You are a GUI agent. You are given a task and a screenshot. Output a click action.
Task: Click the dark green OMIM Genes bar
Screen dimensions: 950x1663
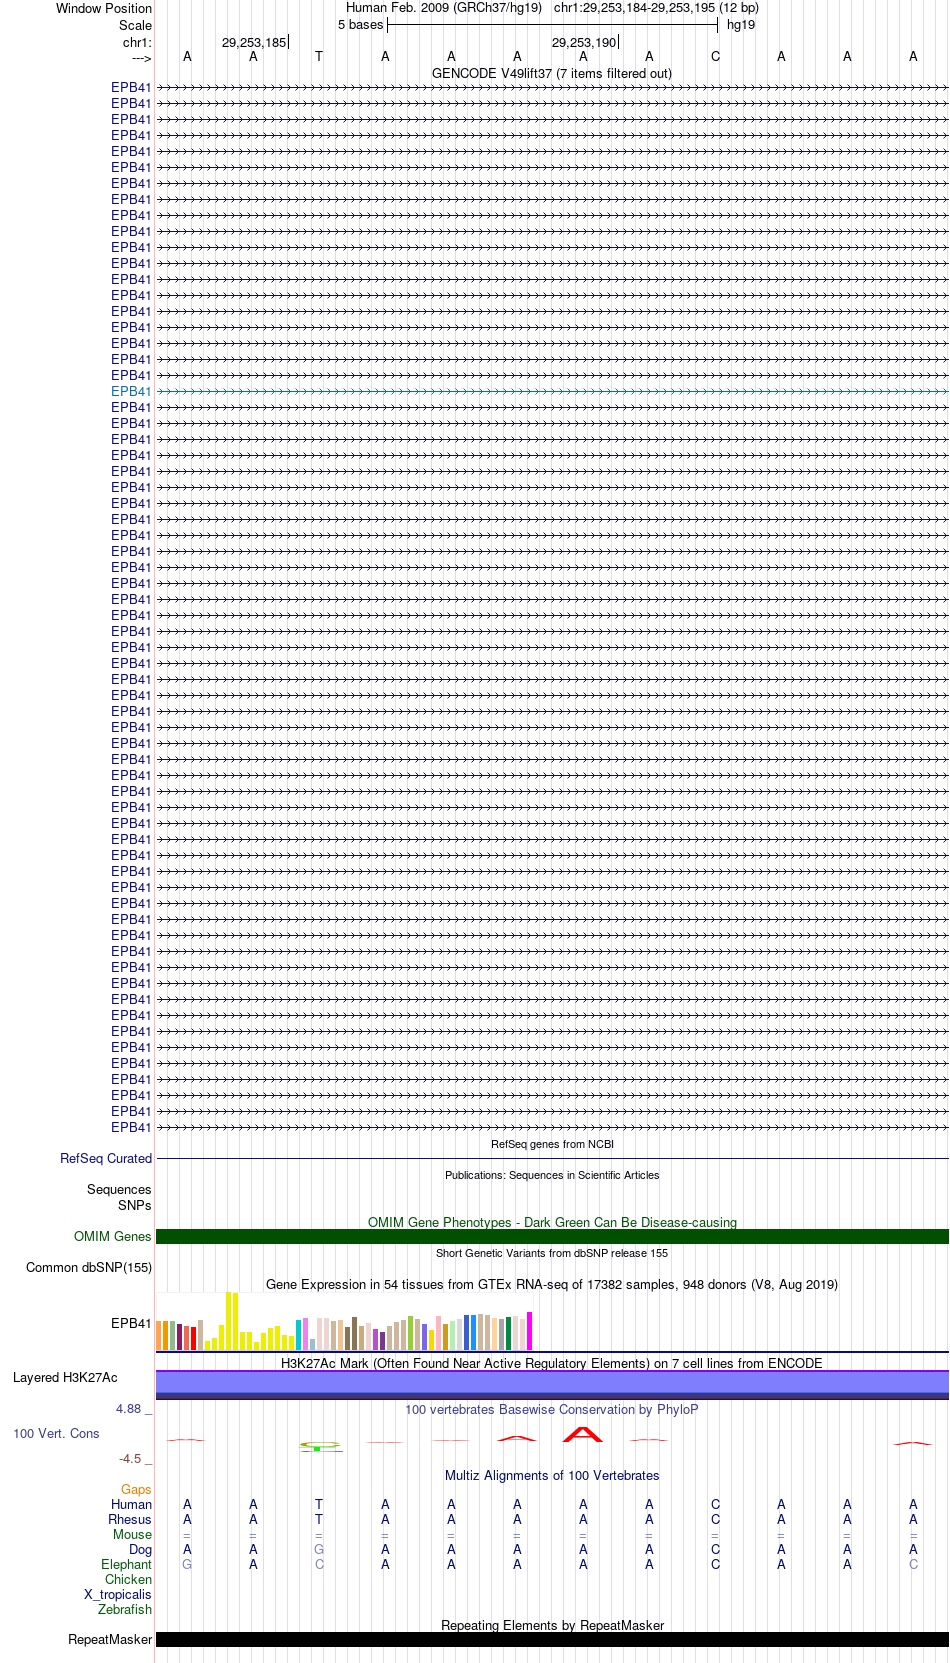(552, 1236)
